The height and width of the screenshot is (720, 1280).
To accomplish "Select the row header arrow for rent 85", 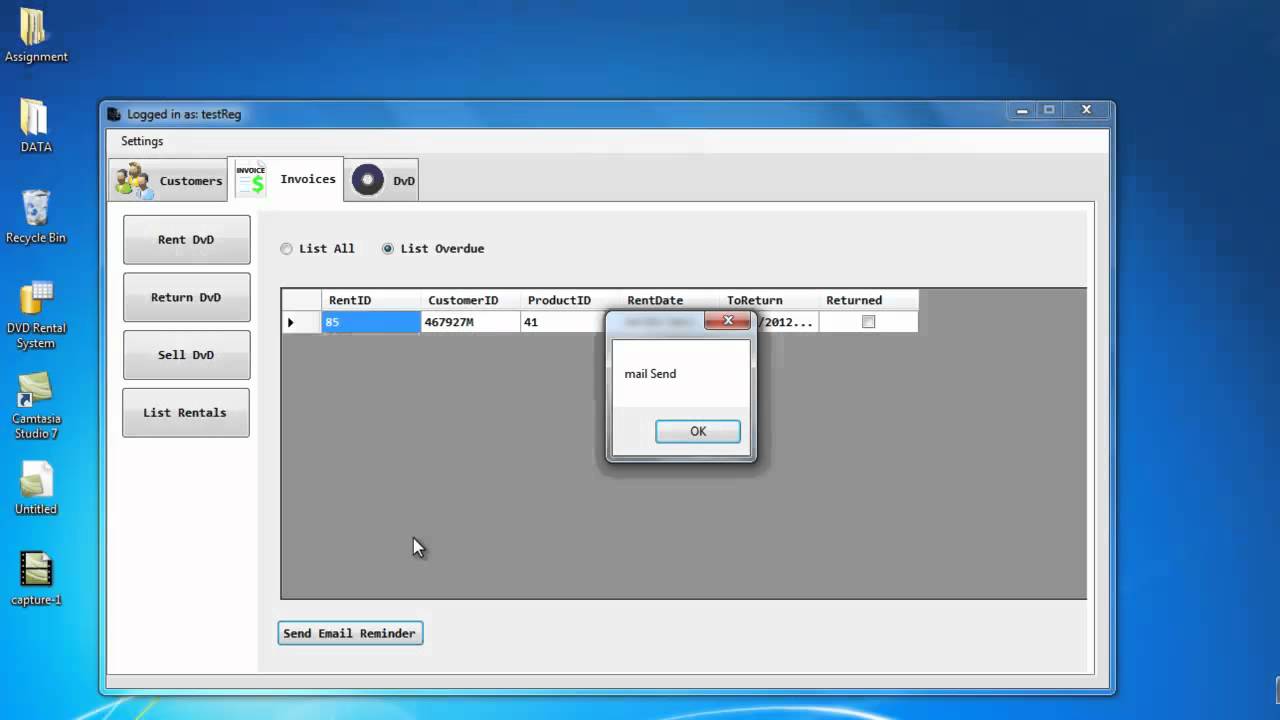I will click(x=301, y=322).
